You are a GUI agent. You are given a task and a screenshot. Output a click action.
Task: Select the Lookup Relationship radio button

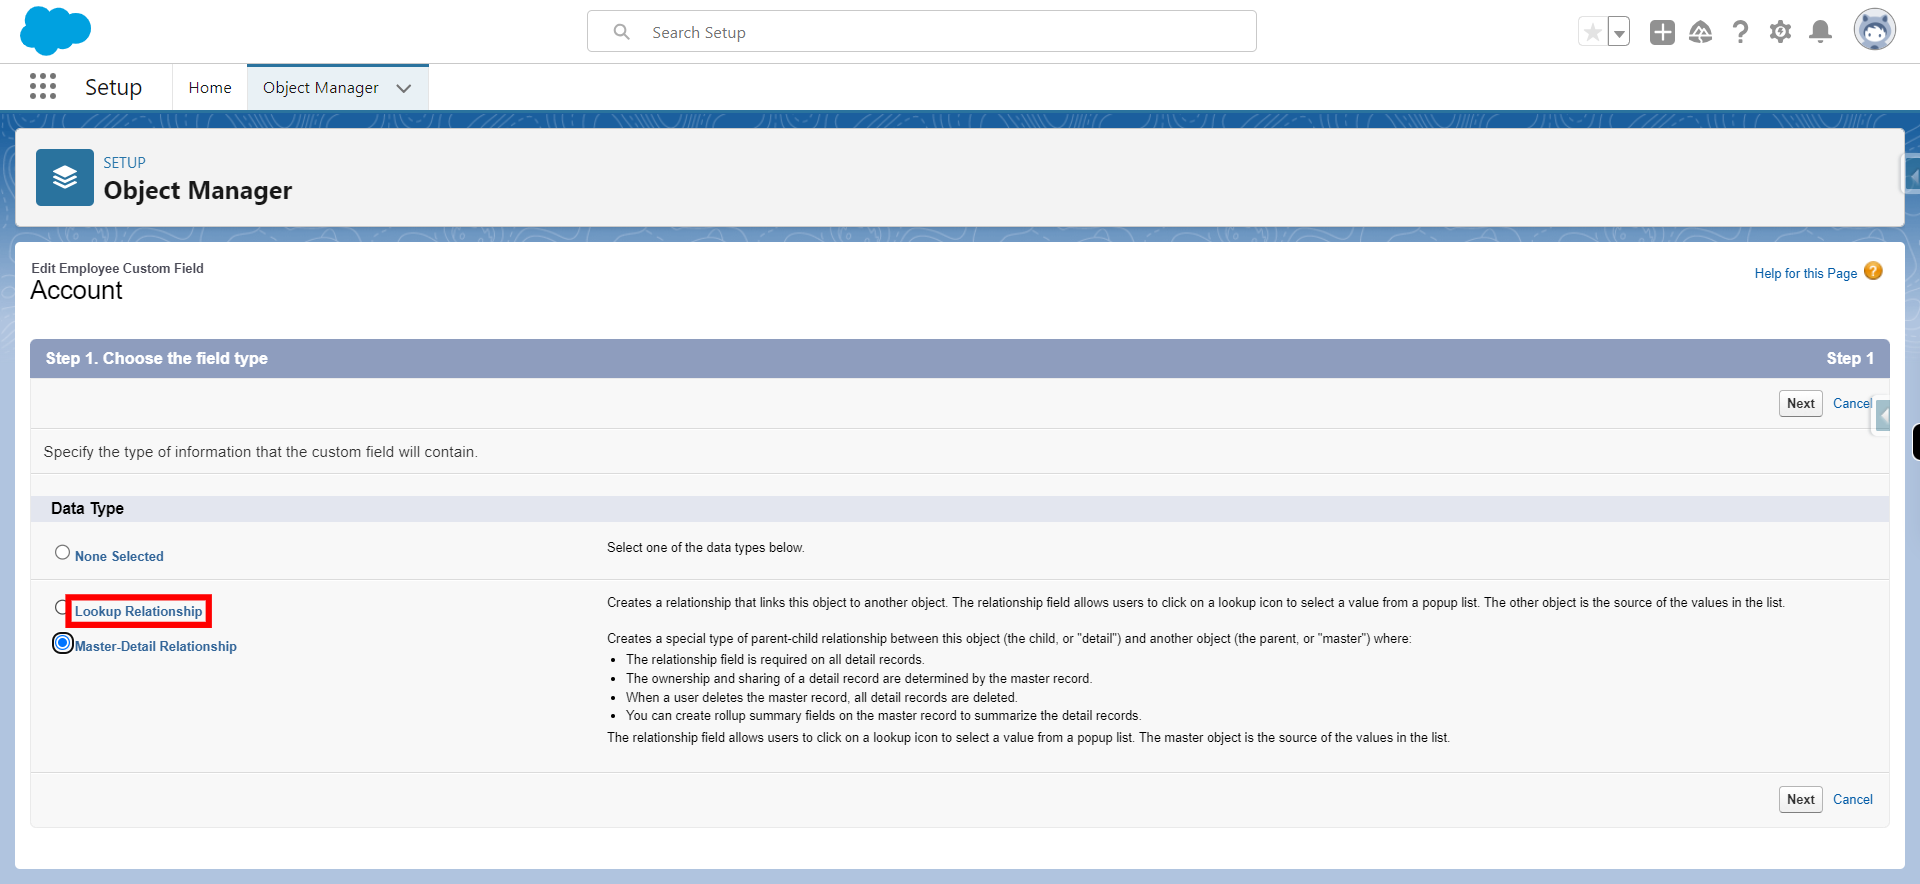pyautogui.click(x=60, y=607)
